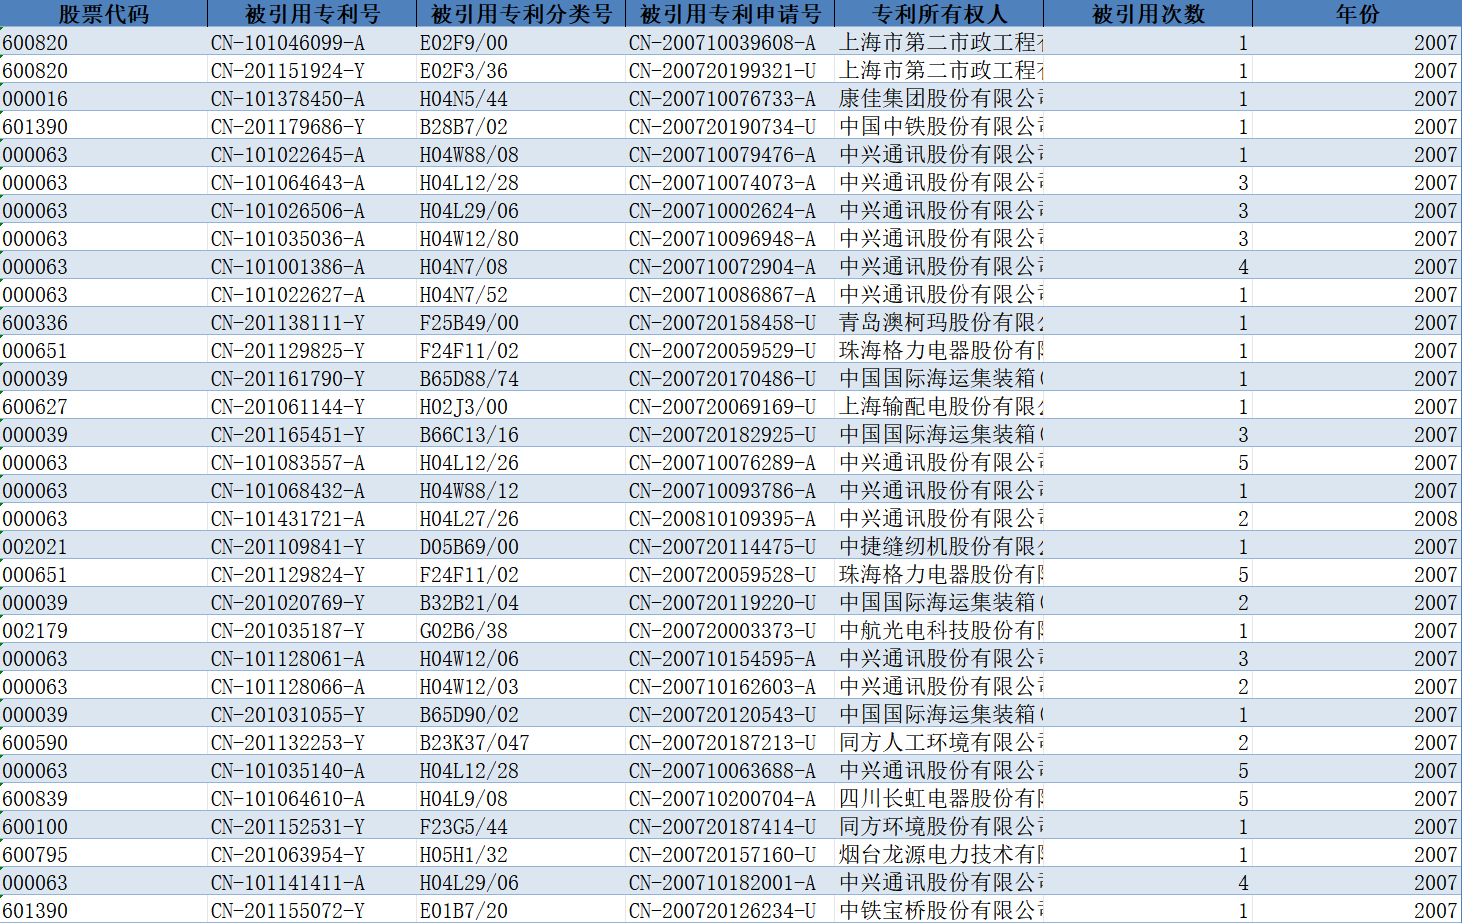This screenshot has height=923, width=1462.
Task: Select cell CN-101141411-A
Action: [x=312, y=883]
